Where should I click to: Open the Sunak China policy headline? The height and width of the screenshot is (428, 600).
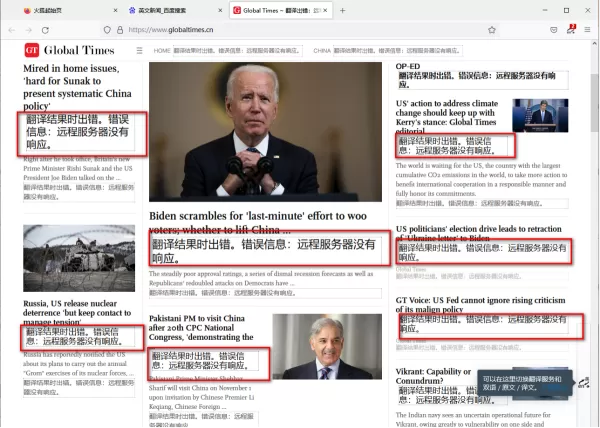[77, 87]
